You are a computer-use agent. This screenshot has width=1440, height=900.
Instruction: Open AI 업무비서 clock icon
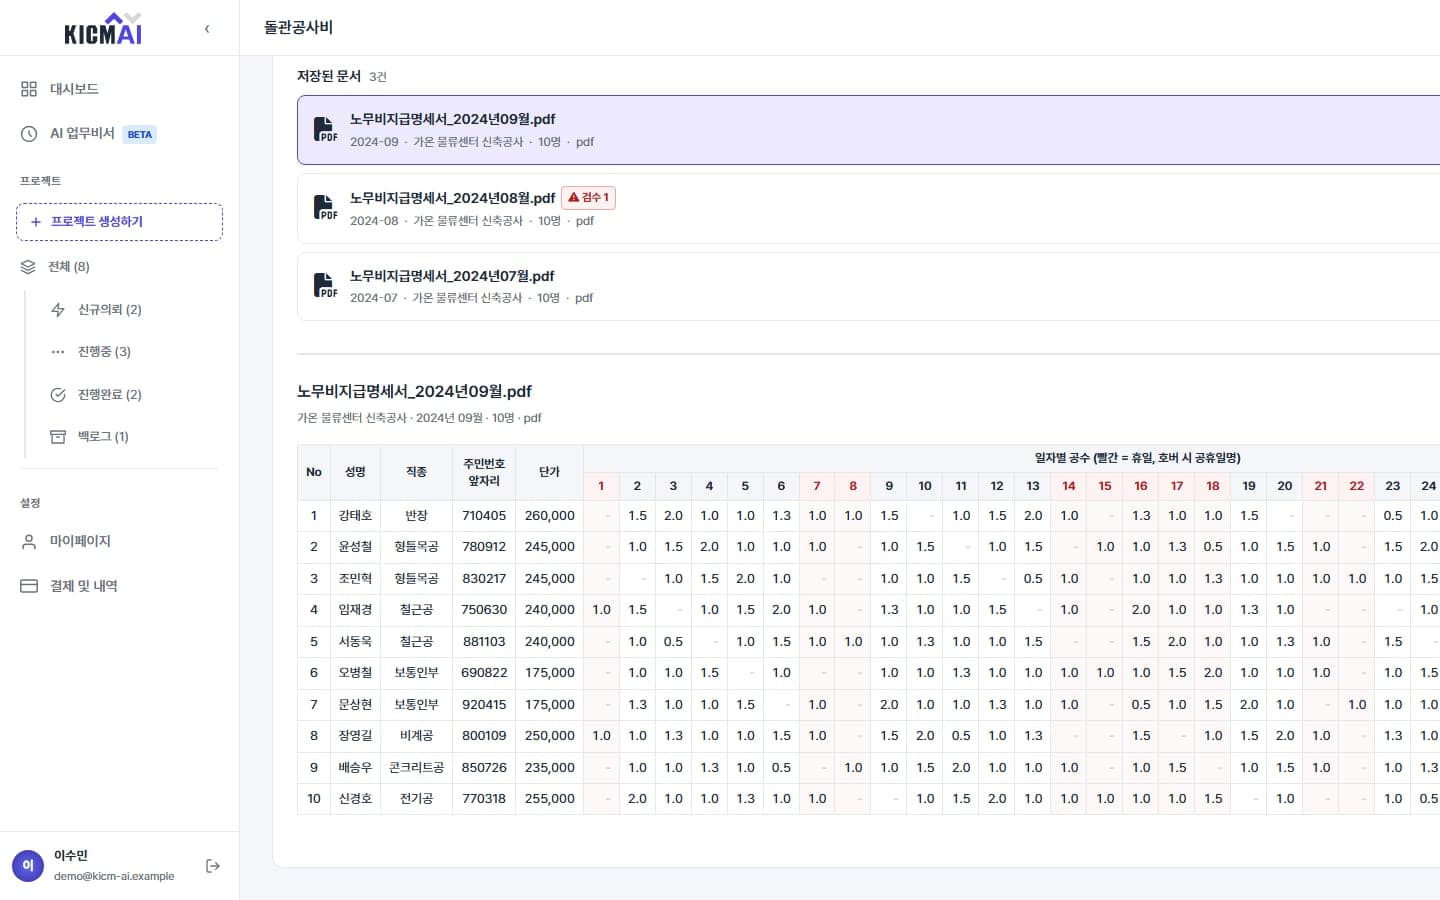(x=29, y=134)
